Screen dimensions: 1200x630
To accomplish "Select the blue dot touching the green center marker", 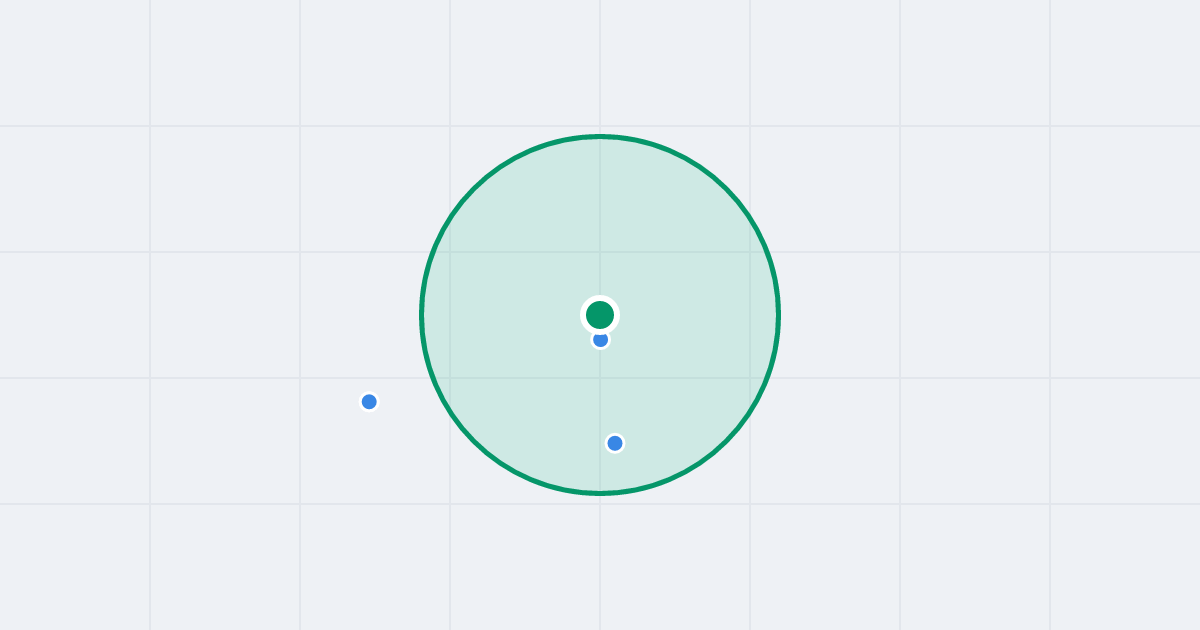I will point(600,340).
